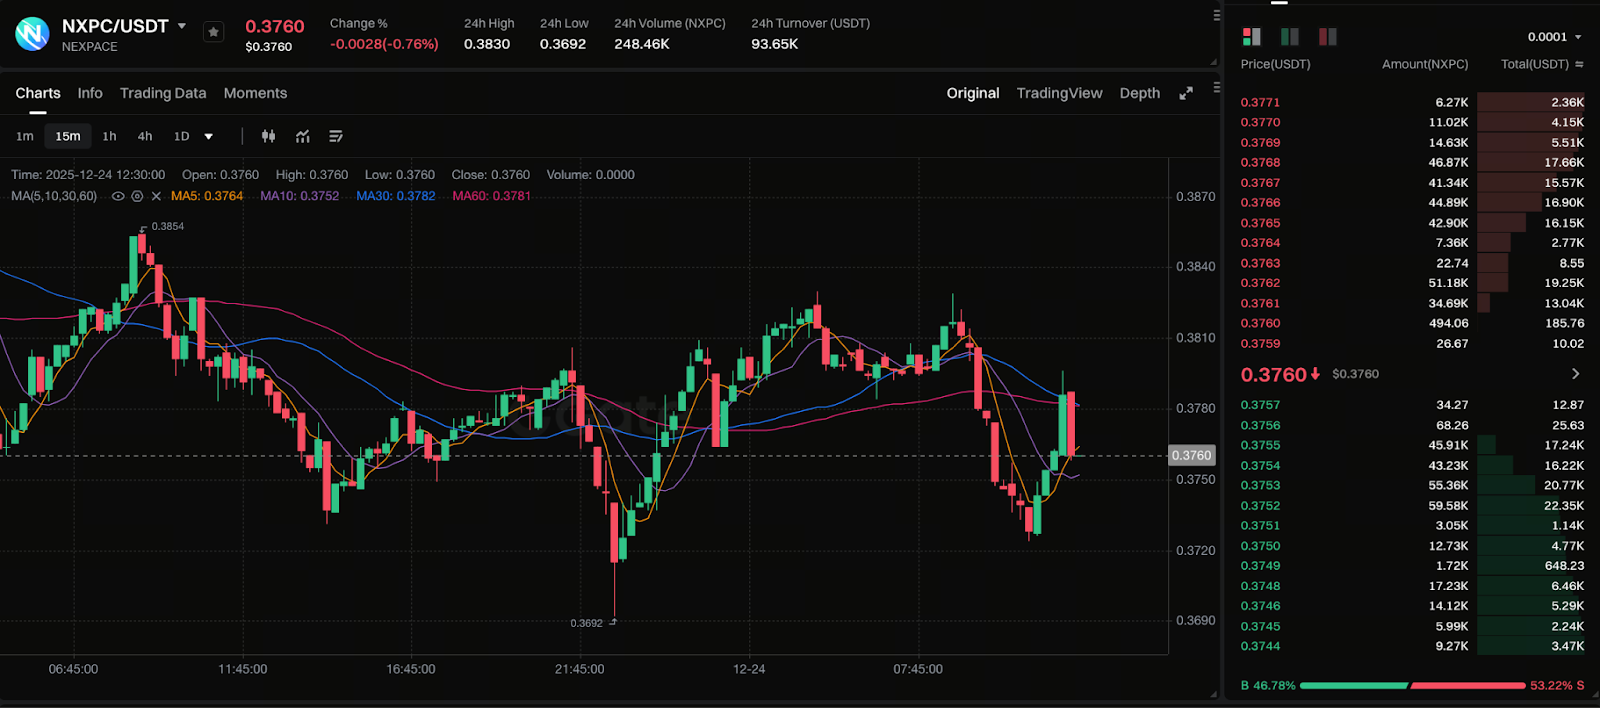The width and height of the screenshot is (1600, 708).
Task: Show sell orders only in order book
Action: click(1328, 37)
